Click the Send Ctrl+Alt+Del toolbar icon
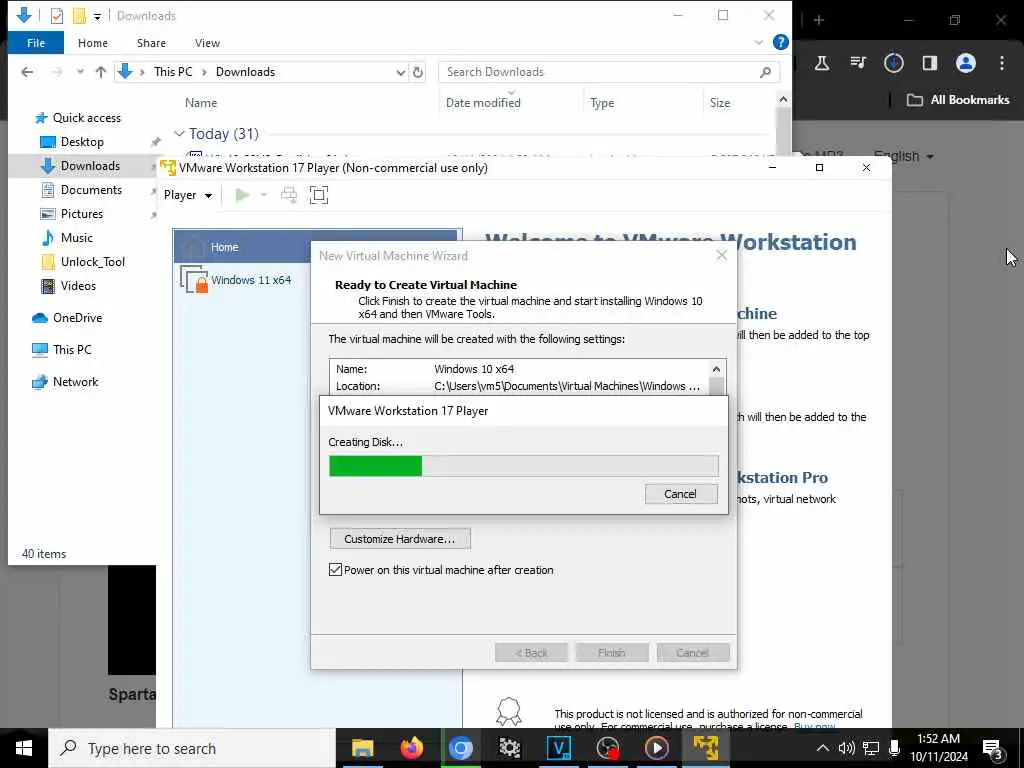Viewport: 1024px width, 768px height. click(x=289, y=195)
